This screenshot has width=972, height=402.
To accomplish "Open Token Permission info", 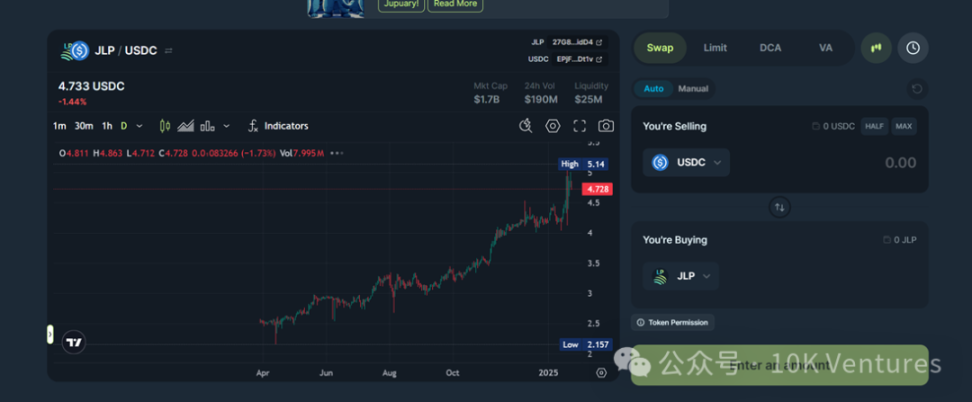I will click(673, 323).
